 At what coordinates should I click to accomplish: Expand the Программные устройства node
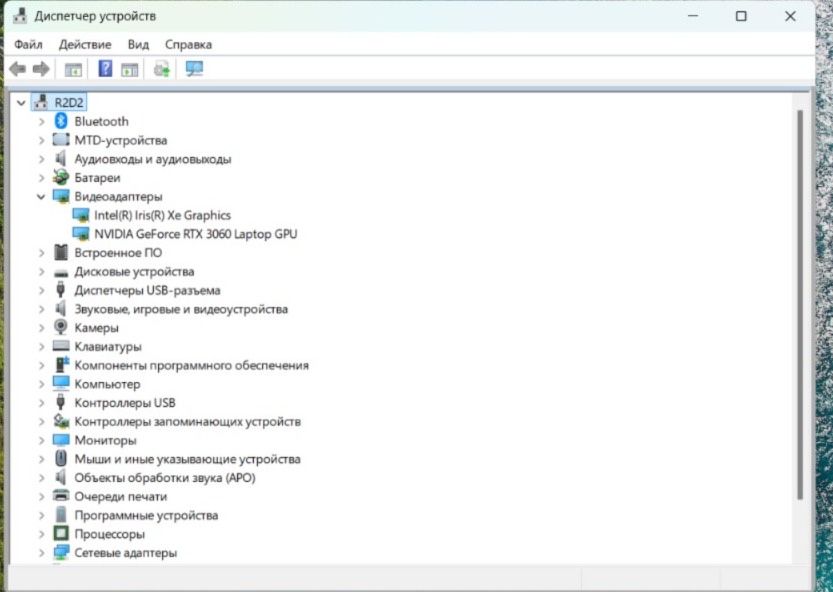(x=41, y=515)
